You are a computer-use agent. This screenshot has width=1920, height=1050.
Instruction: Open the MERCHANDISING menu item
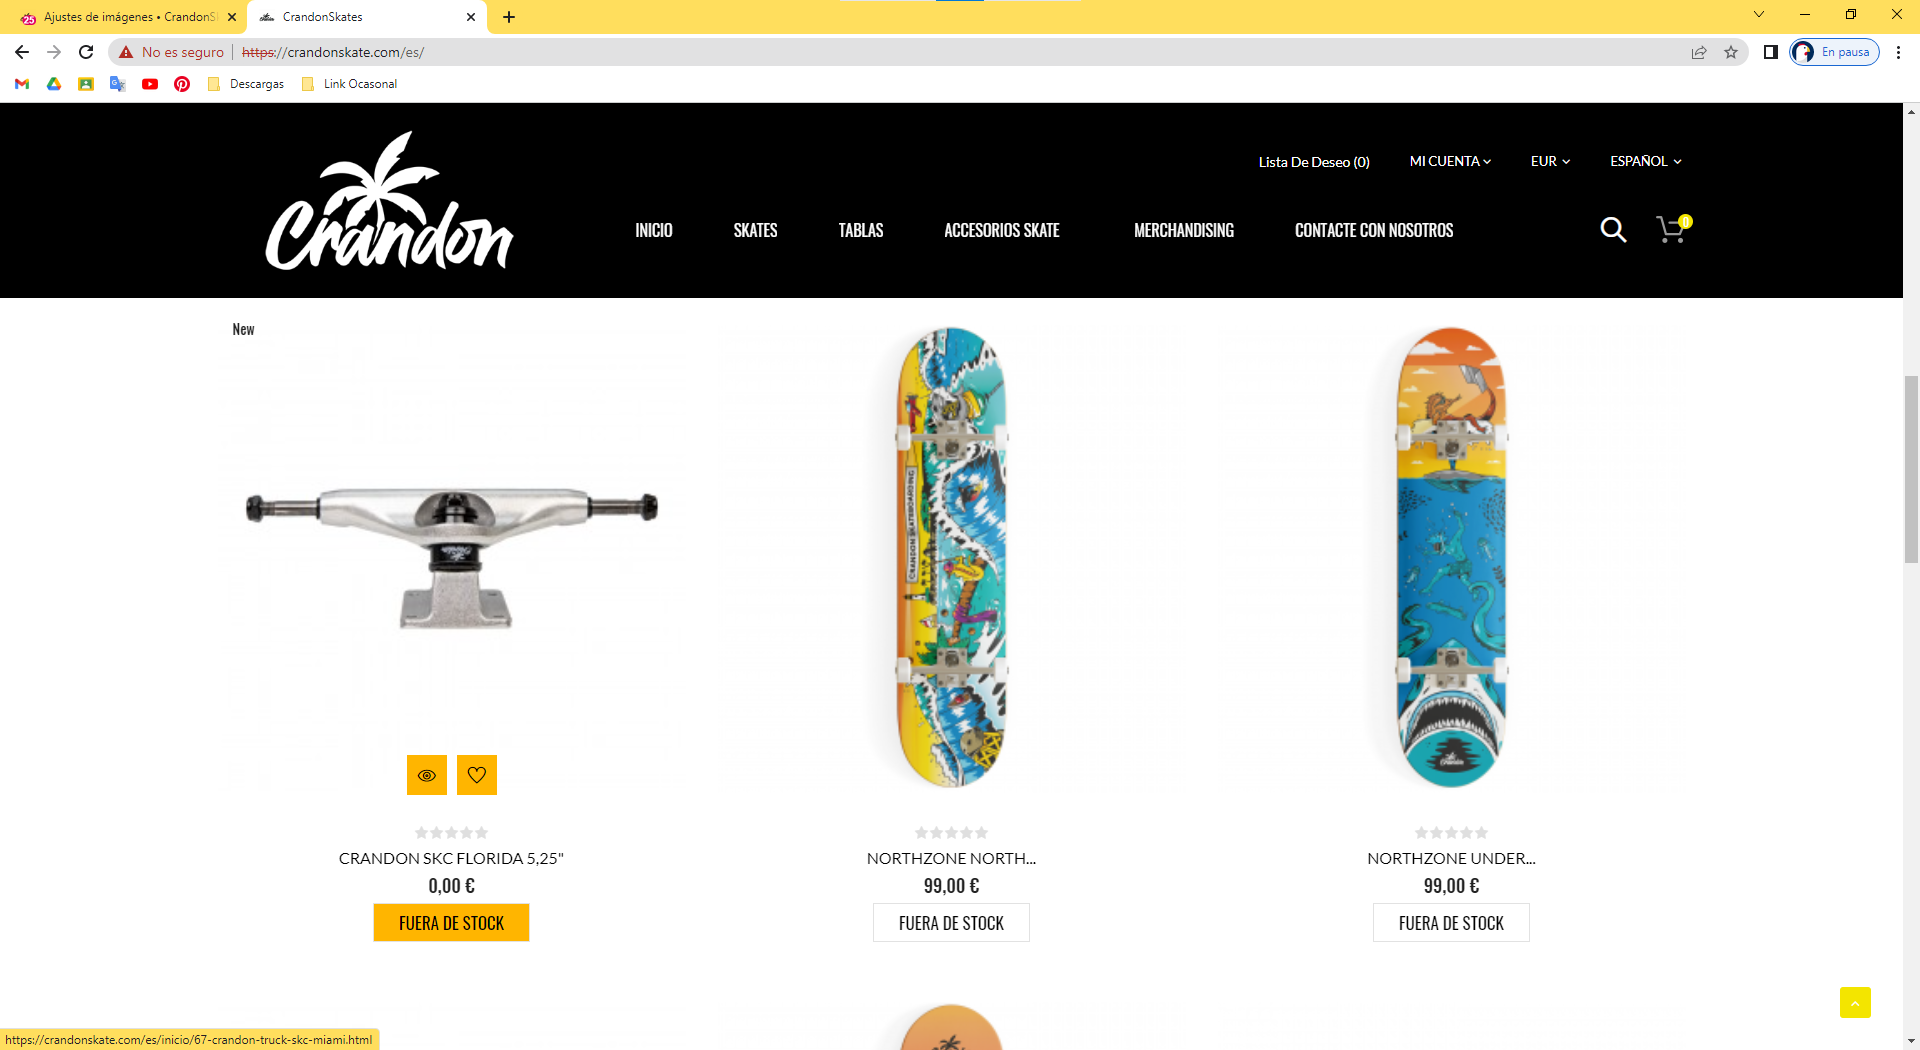[x=1184, y=230]
